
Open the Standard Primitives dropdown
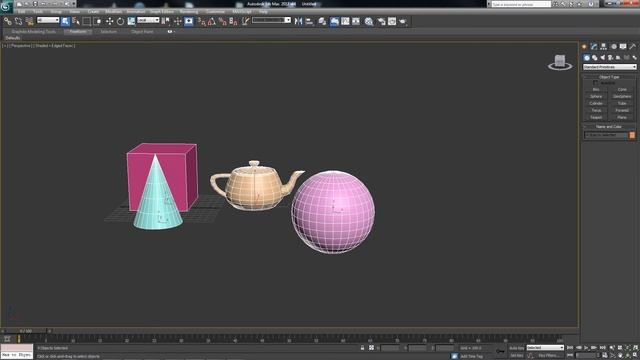tap(609, 67)
